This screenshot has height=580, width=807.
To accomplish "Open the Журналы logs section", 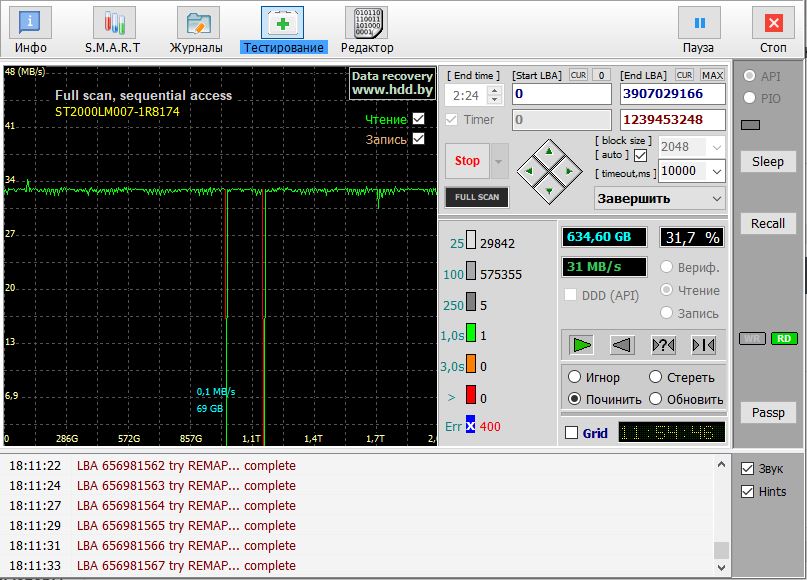I will 197,30.
